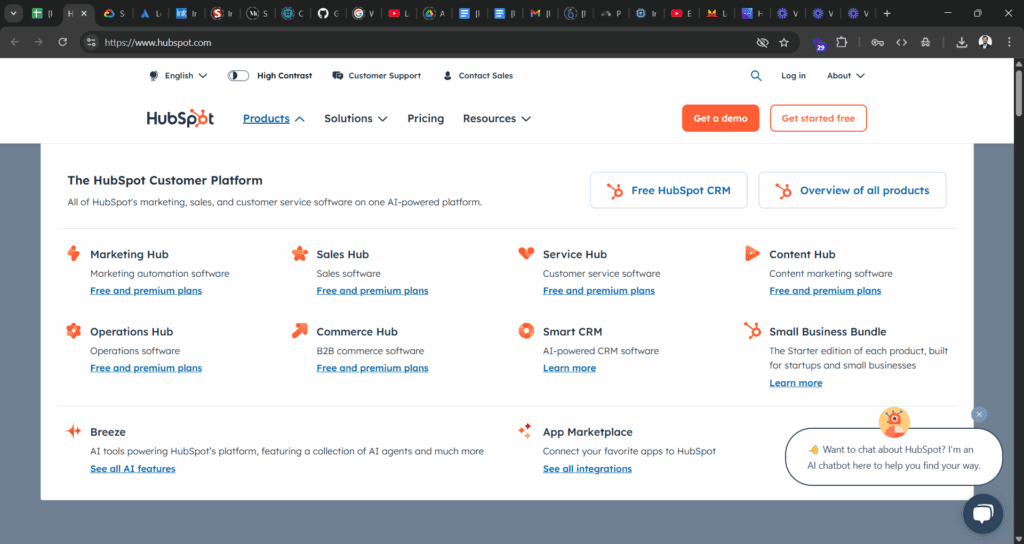Open the browser tab search dropdown

[x=13, y=13]
